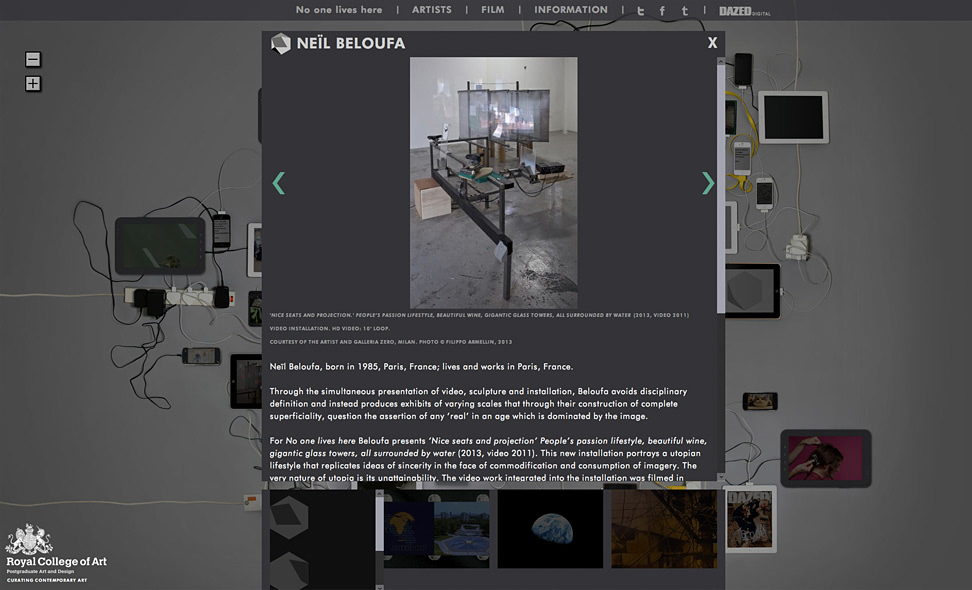
Task: Click the small scrollbar beside hexagon thumbnail
Action: click(379, 524)
